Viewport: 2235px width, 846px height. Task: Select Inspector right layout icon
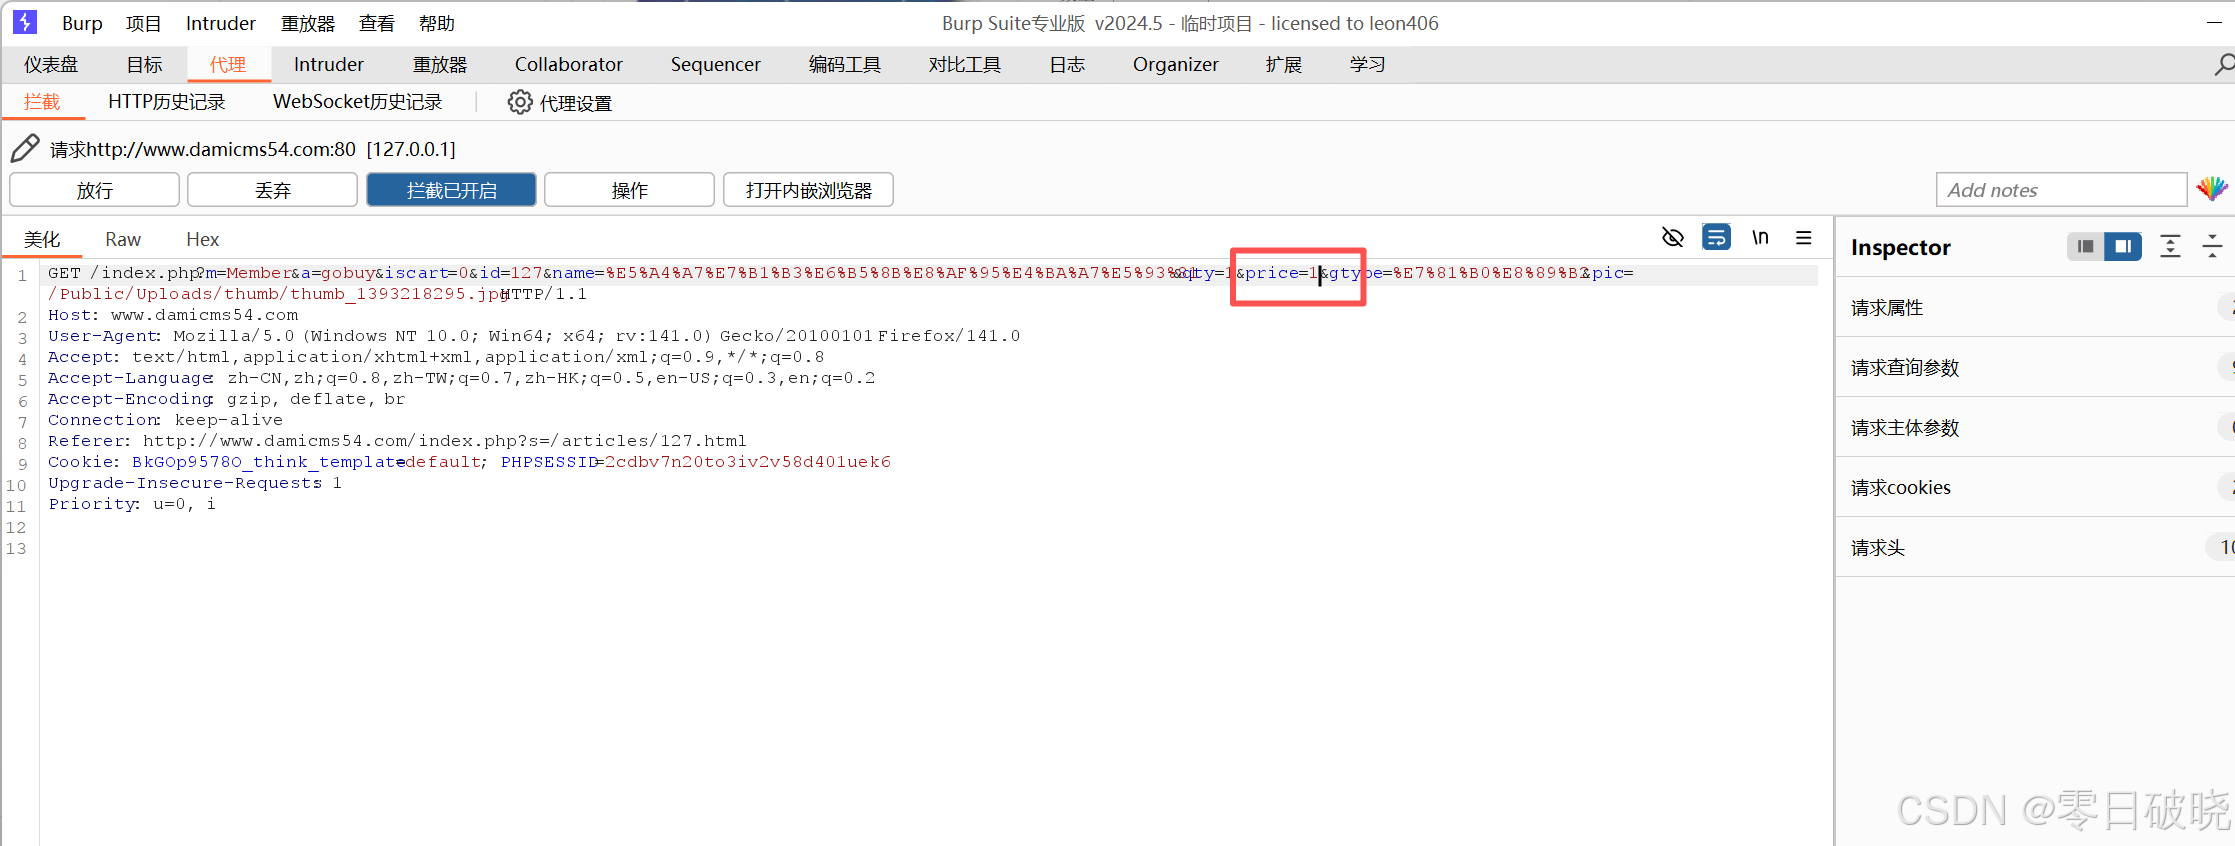tap(2122, 246)
